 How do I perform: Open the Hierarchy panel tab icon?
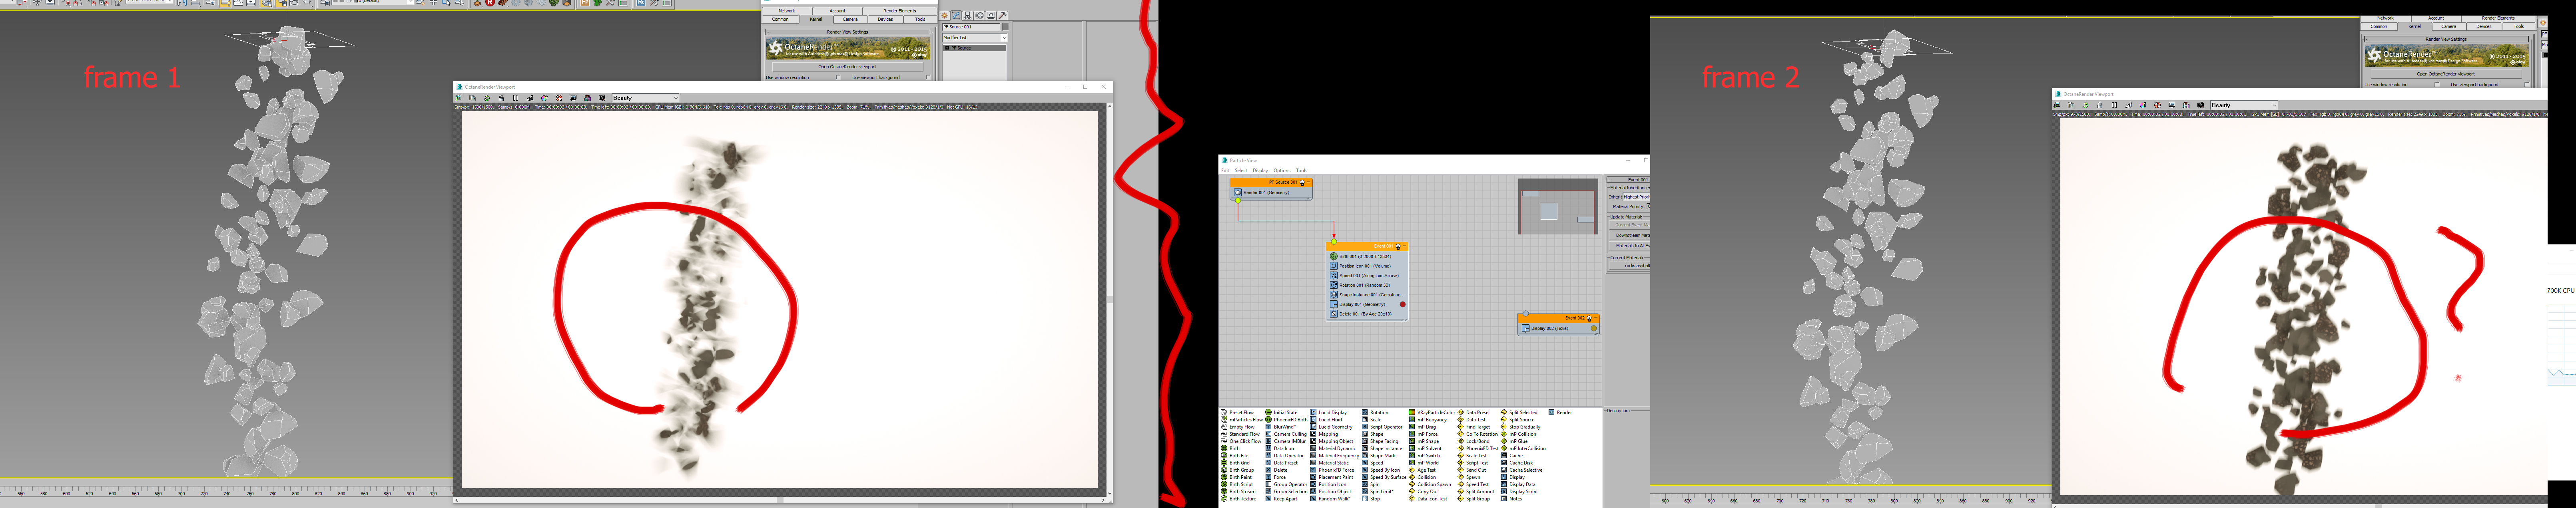coord(968,16)
